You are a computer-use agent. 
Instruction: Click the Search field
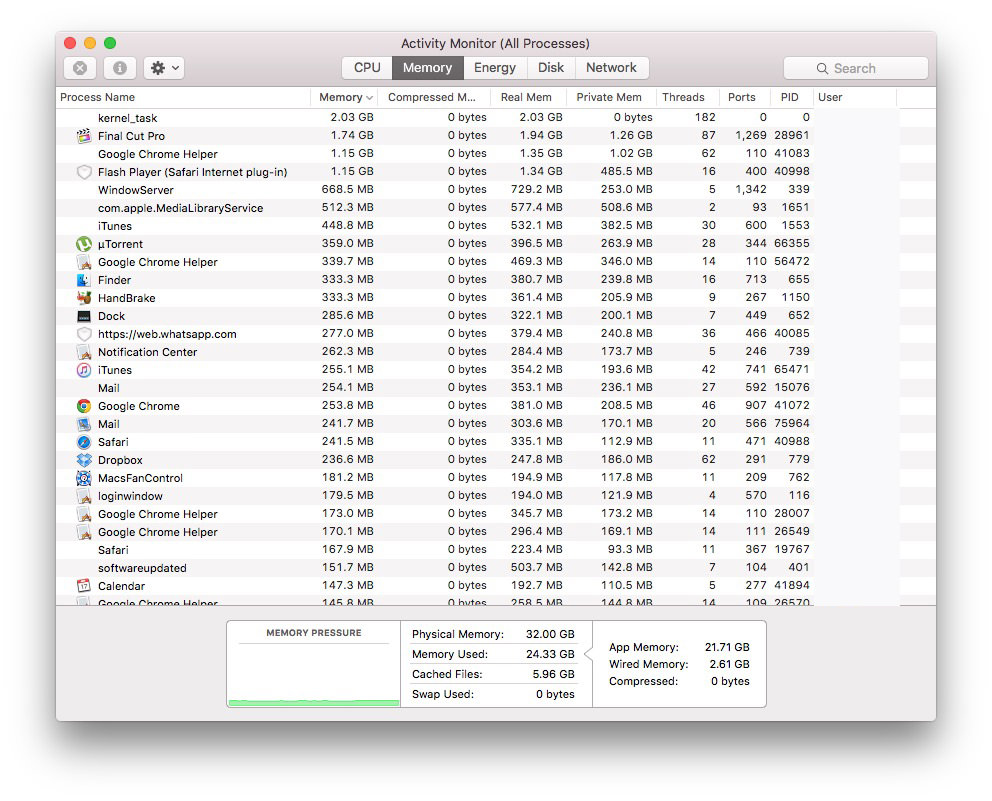coord(855,68)
